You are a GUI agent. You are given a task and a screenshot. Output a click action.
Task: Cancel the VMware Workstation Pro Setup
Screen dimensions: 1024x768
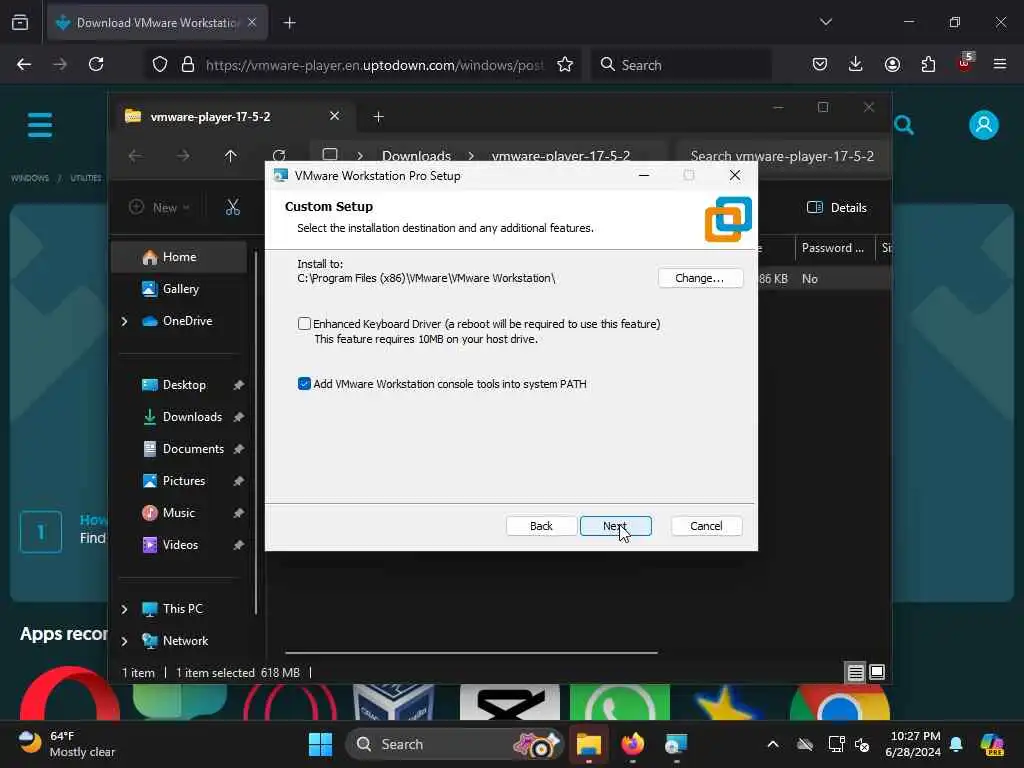click(706, 526)
